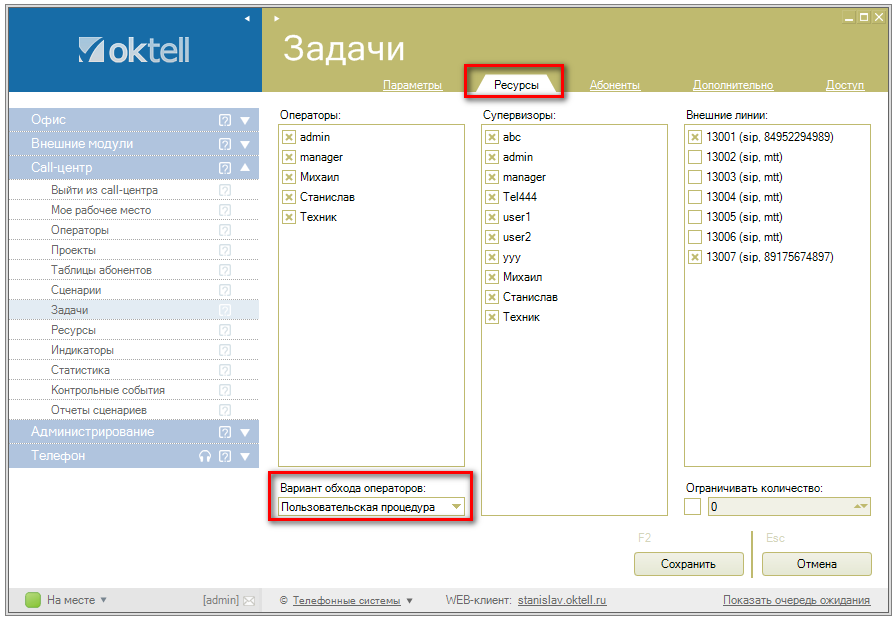Uncheck operator Михаил in the Операторы list

pyautogui.click(x=289, y=177)
